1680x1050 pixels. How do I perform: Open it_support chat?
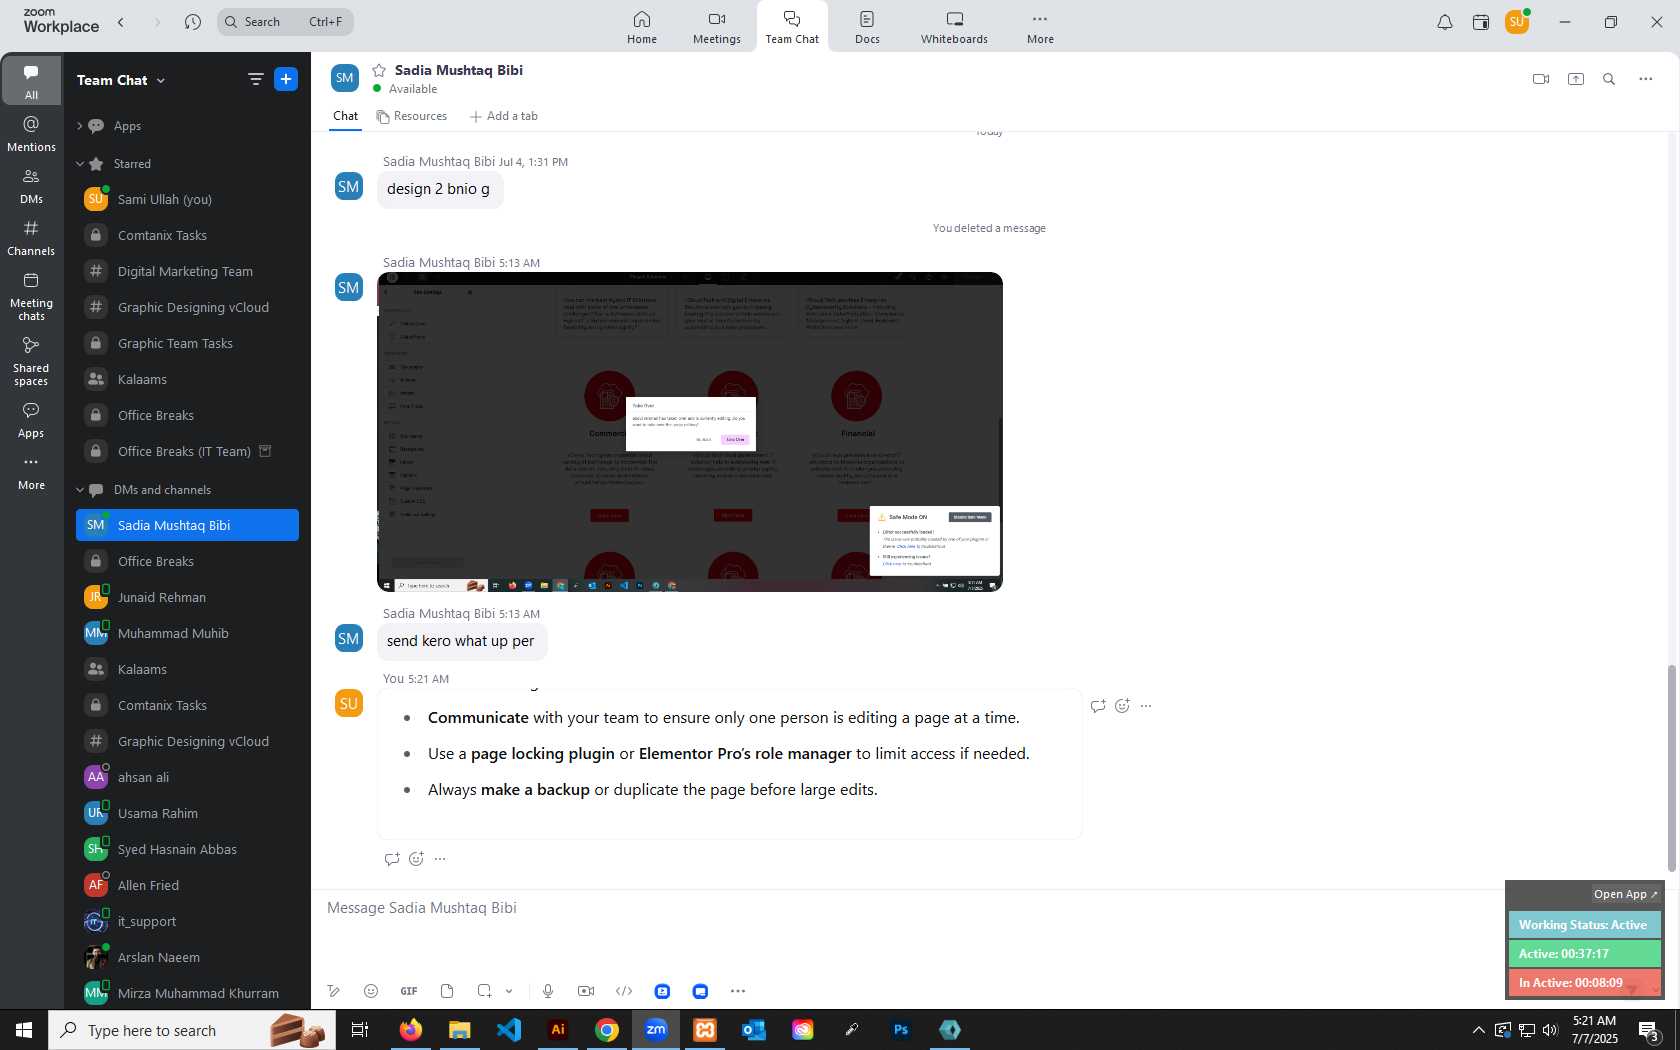[187, 921]
